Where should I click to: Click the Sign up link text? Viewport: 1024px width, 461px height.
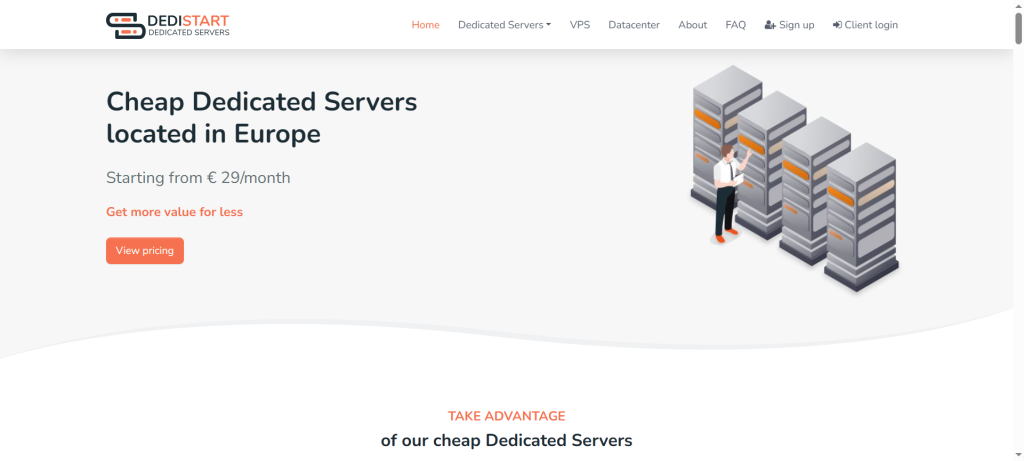point(796,25)
